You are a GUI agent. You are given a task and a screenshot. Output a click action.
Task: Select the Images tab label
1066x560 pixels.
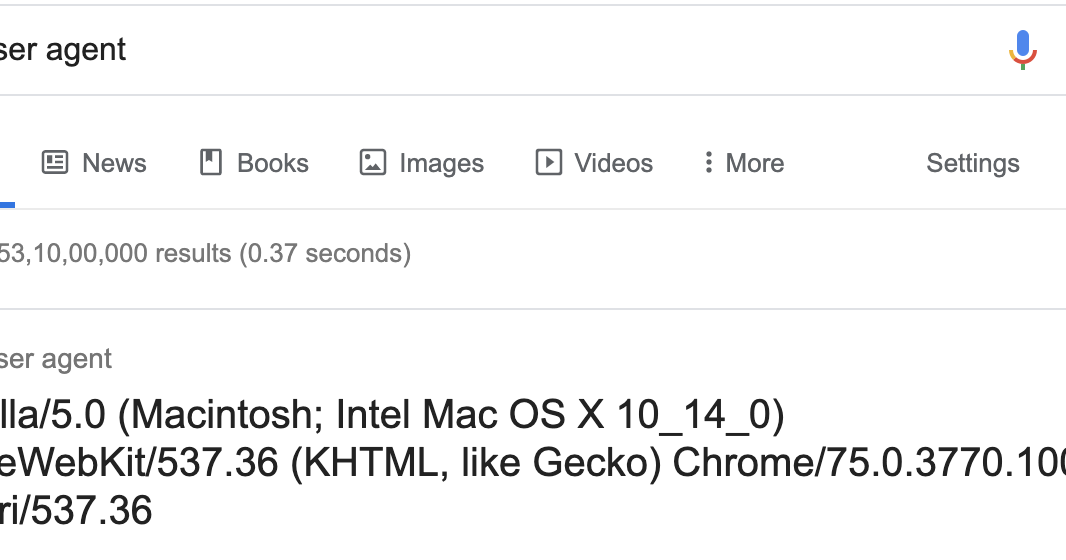(441, 163)
